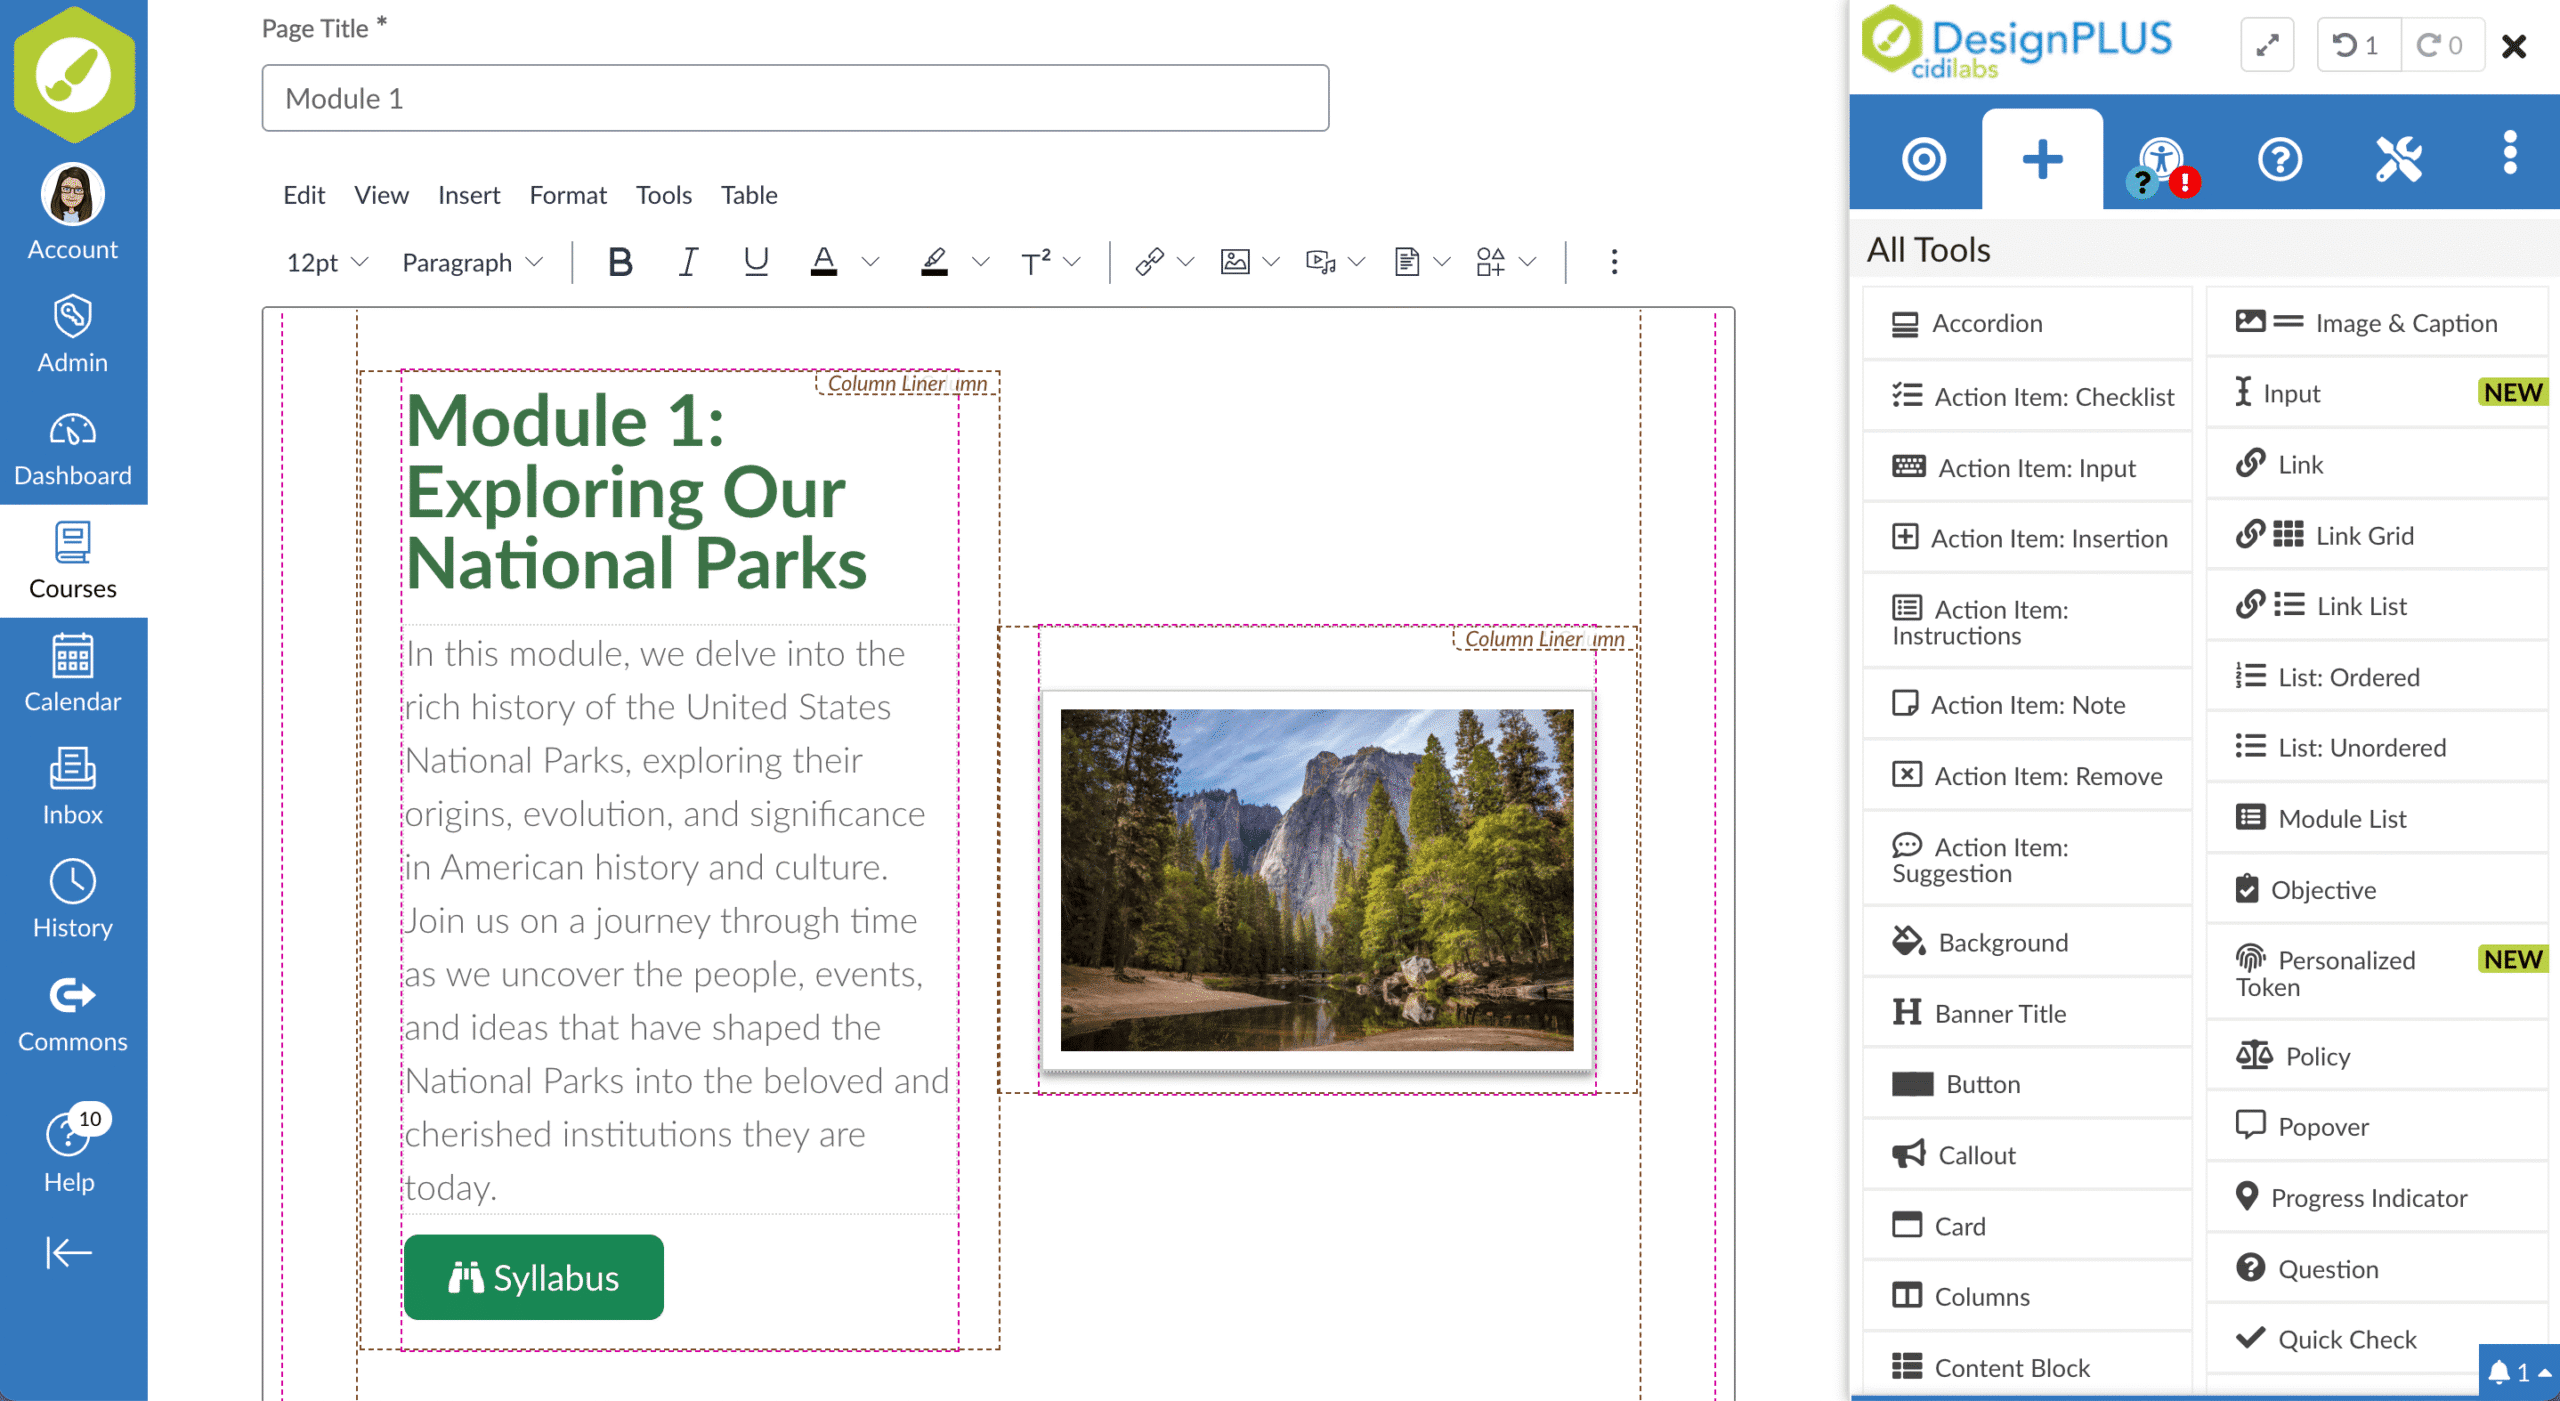Viewport: 2560px width, 1401px height.
Task: Click the green Syllabus button
Action: (533, 1277)
